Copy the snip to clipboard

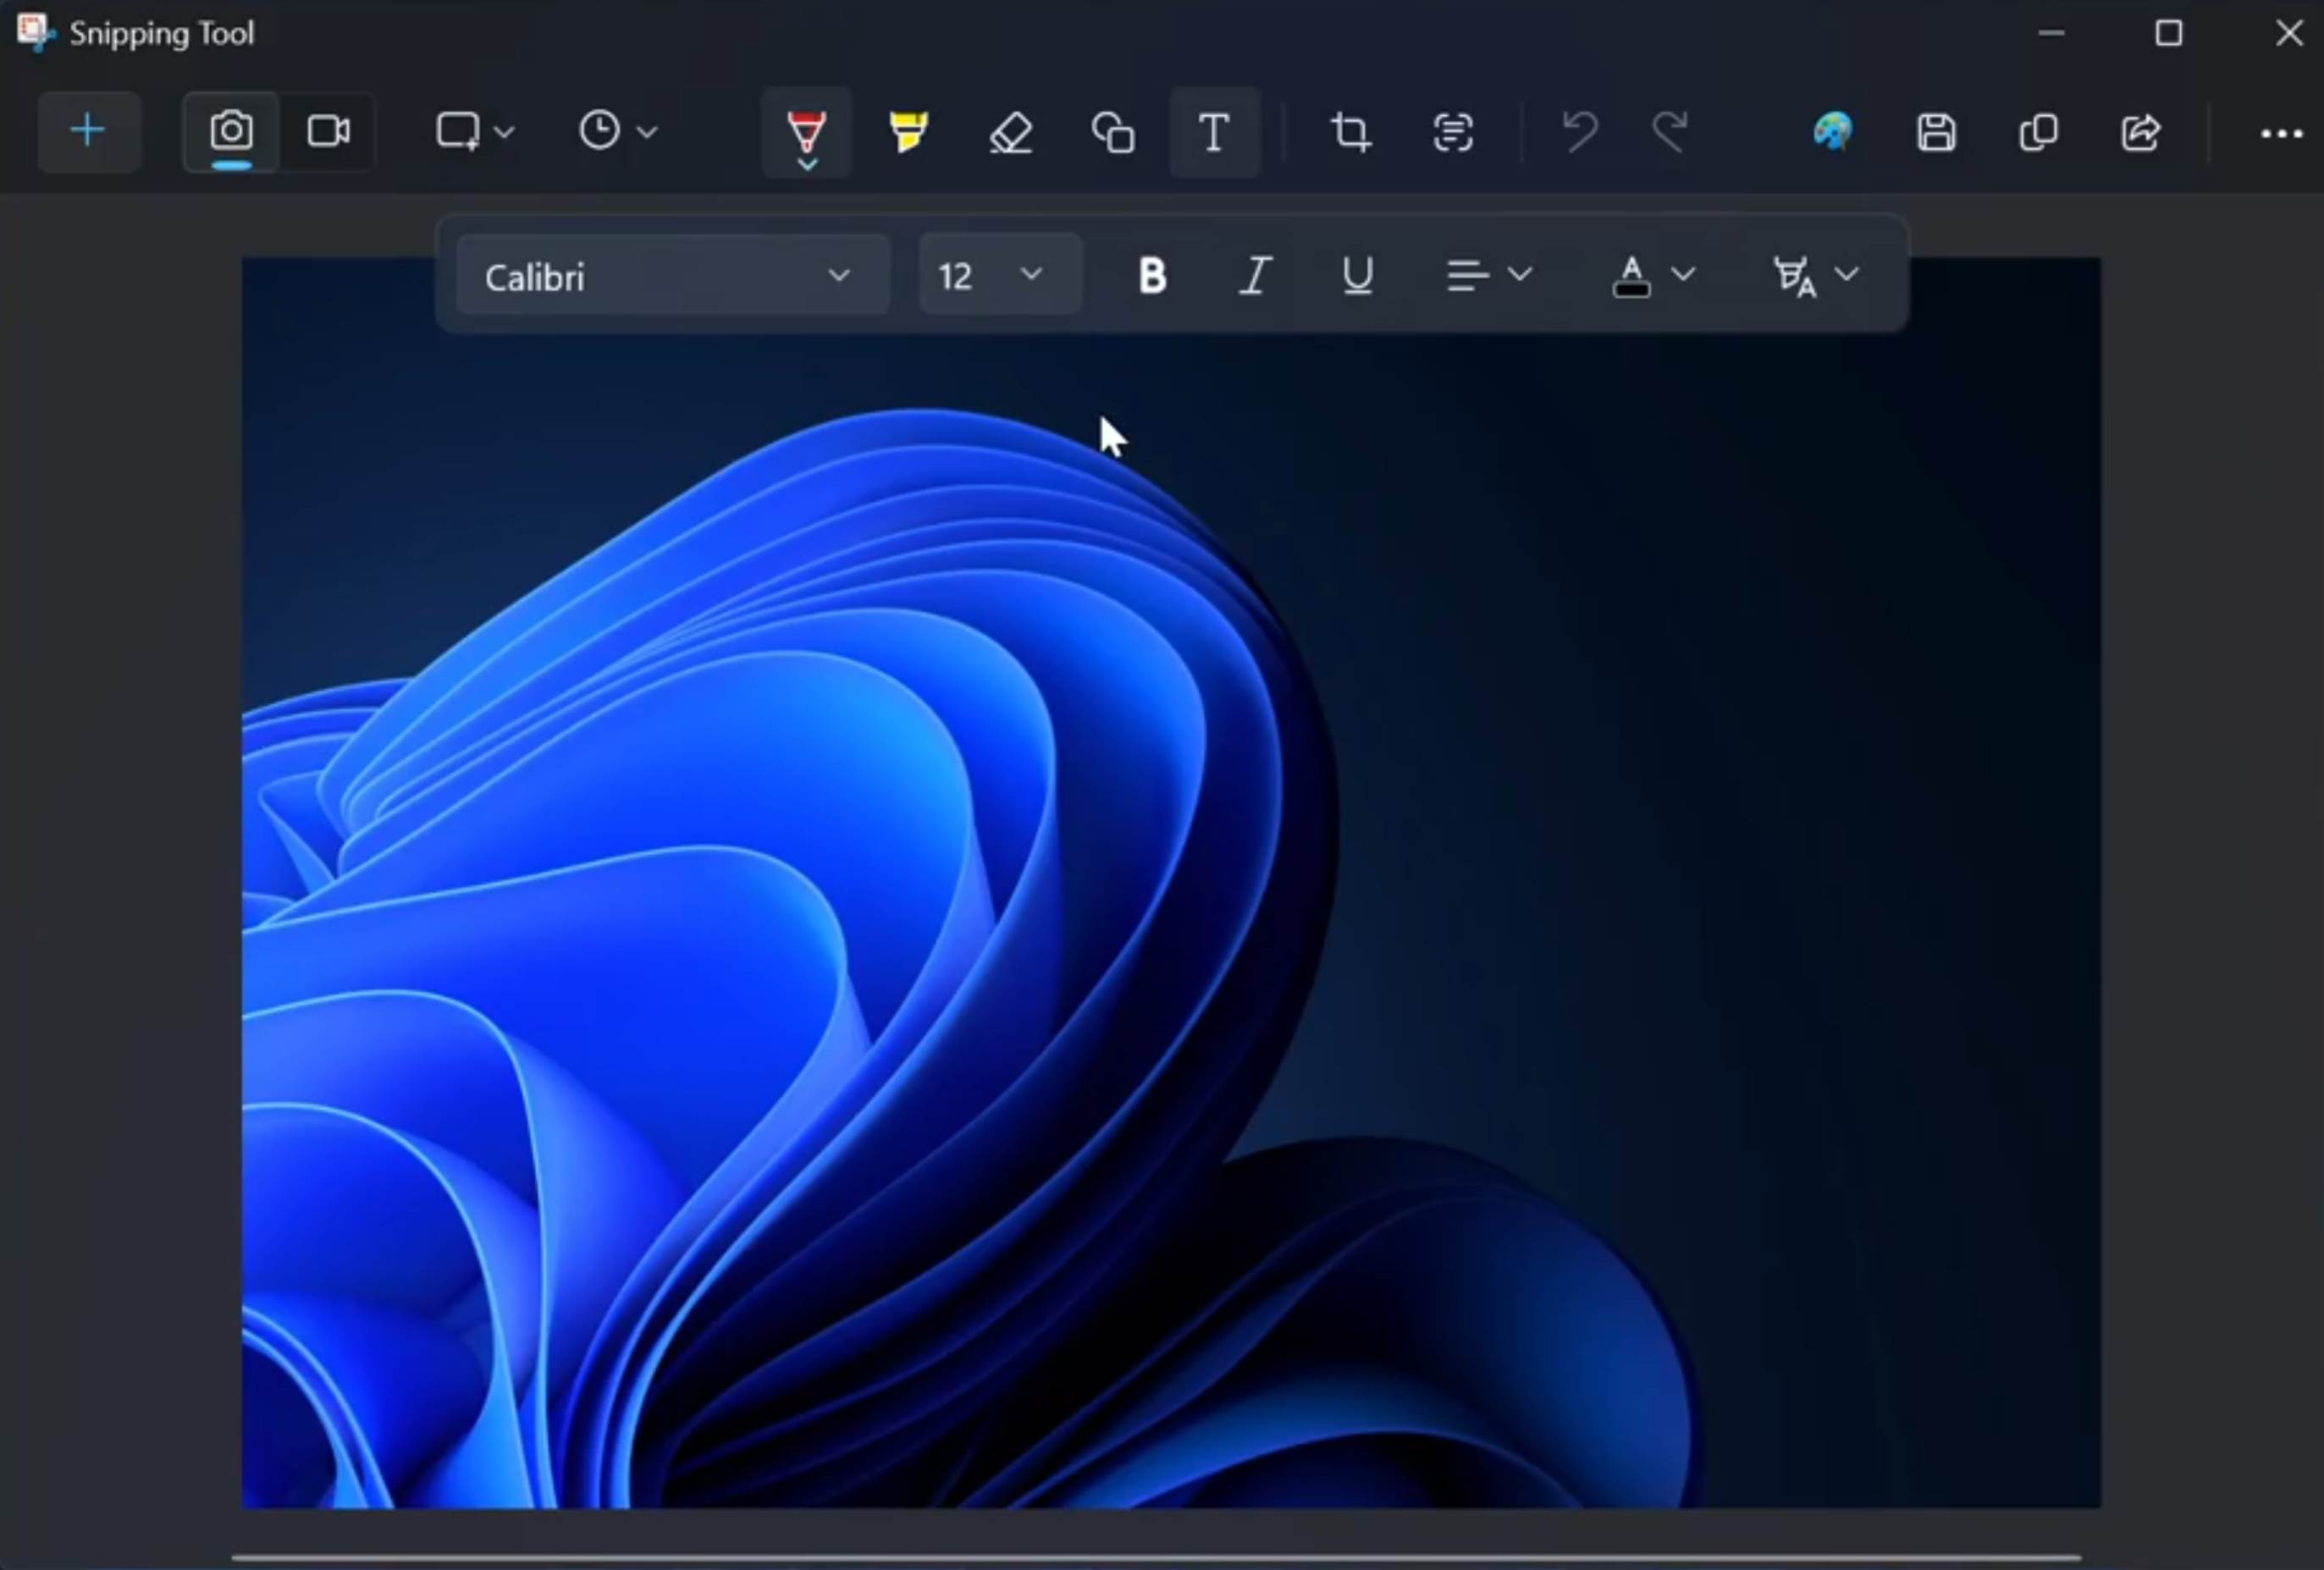(2038, 132)
